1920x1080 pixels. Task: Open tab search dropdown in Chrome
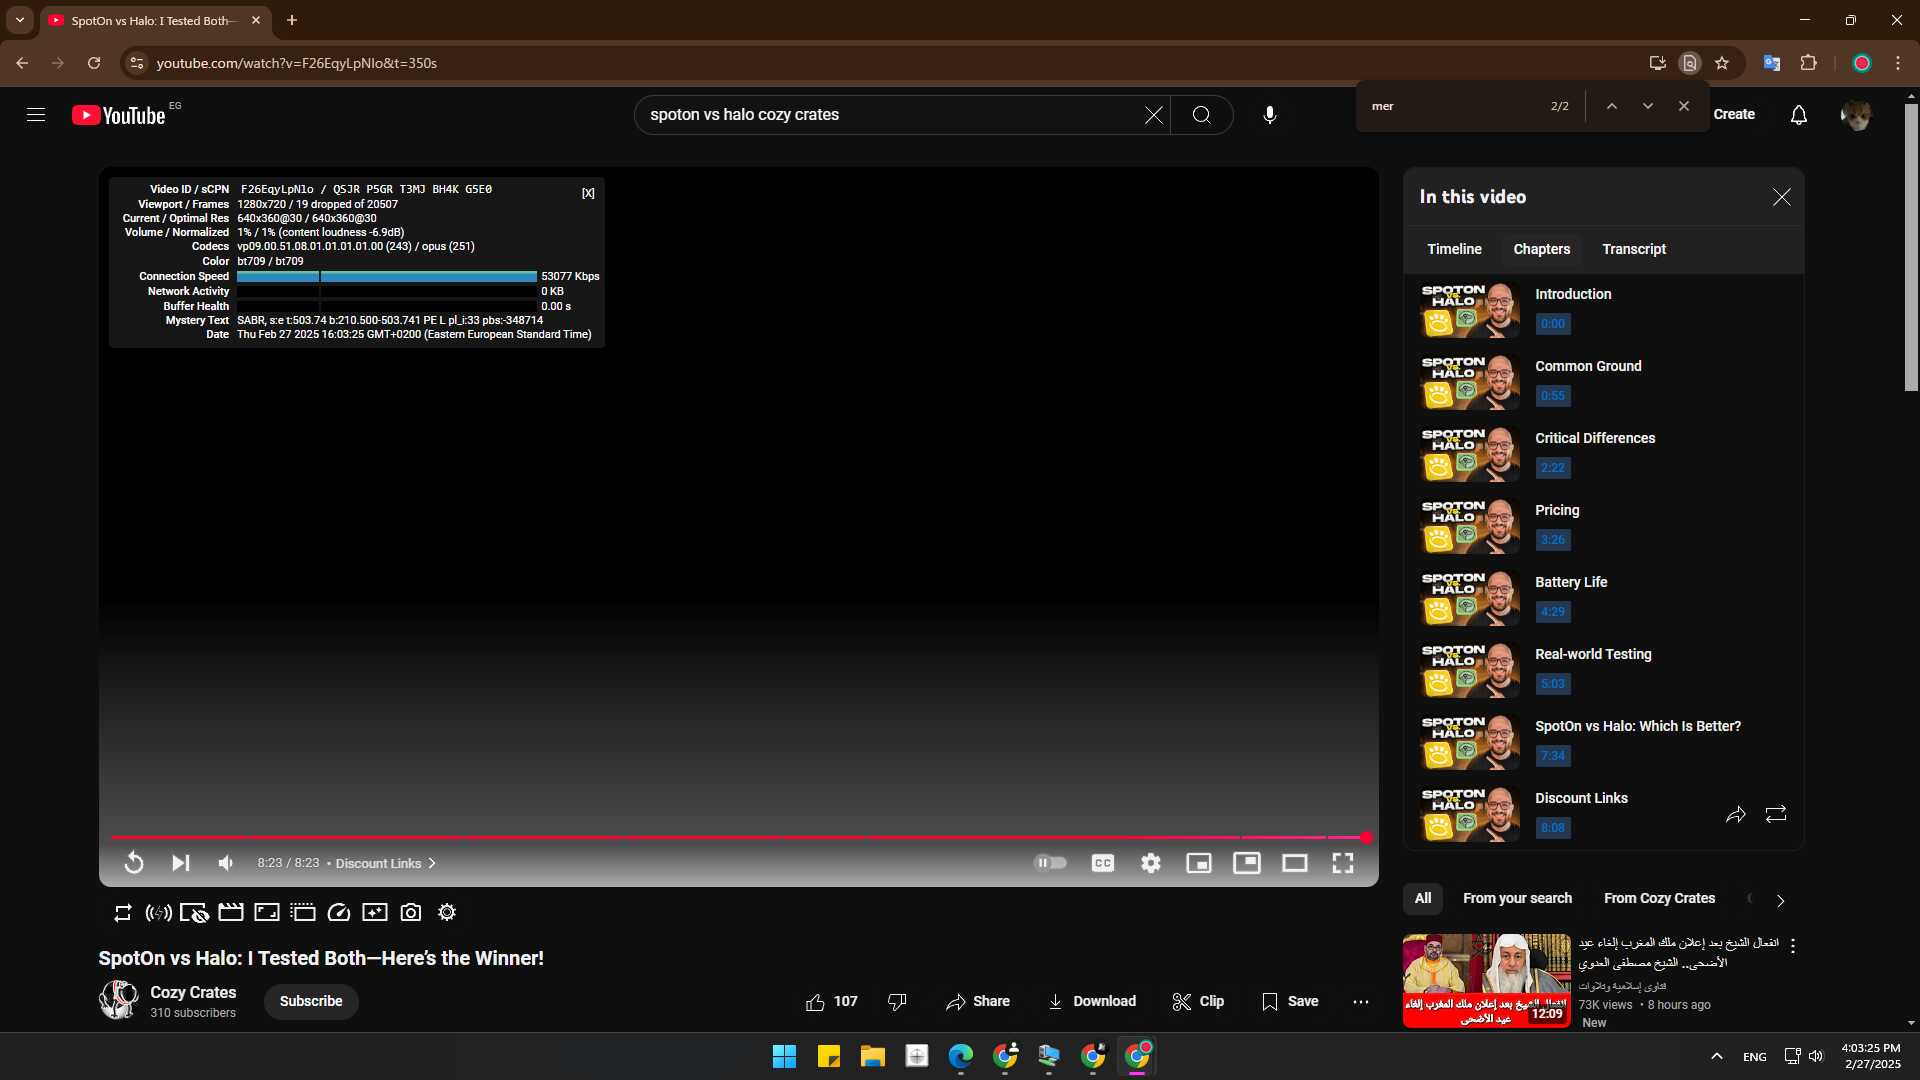(19, 20)
